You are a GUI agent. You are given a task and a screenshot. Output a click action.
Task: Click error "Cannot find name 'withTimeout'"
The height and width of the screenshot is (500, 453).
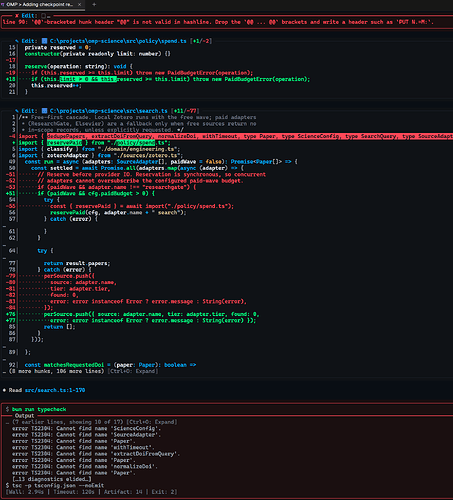point(83,447)
